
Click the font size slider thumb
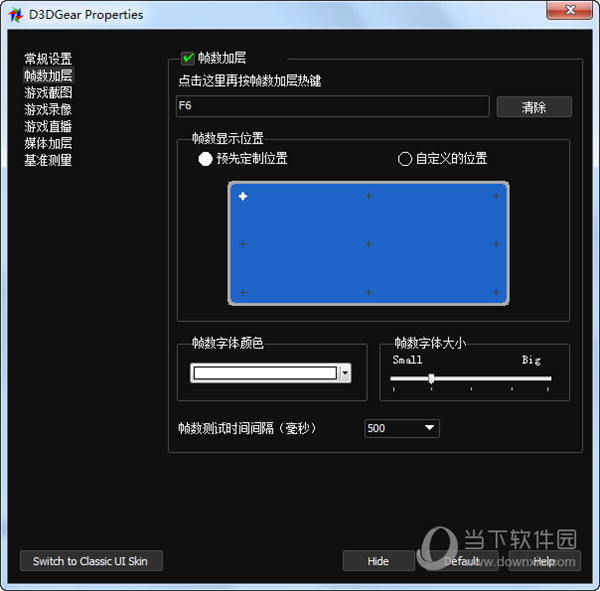431,379
